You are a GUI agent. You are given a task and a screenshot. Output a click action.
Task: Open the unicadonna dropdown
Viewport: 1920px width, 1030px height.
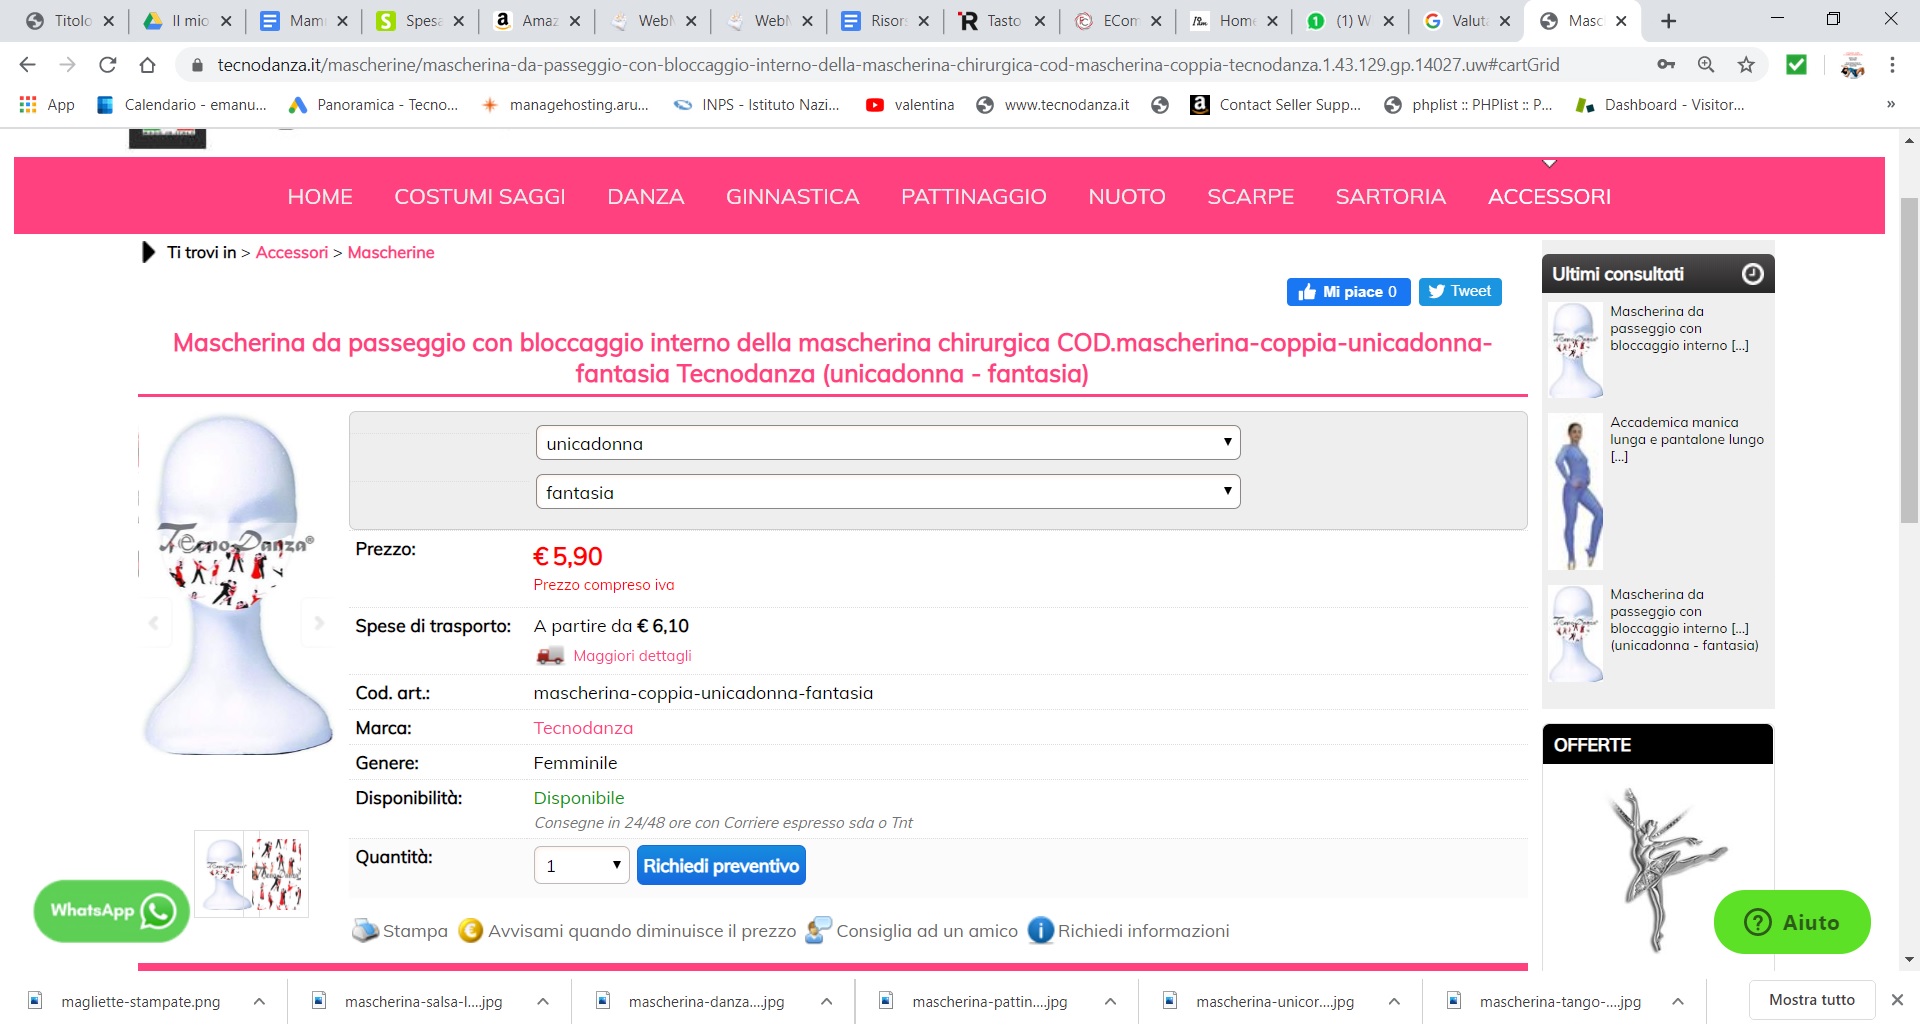pyautogui.click(x=888, y=443)
